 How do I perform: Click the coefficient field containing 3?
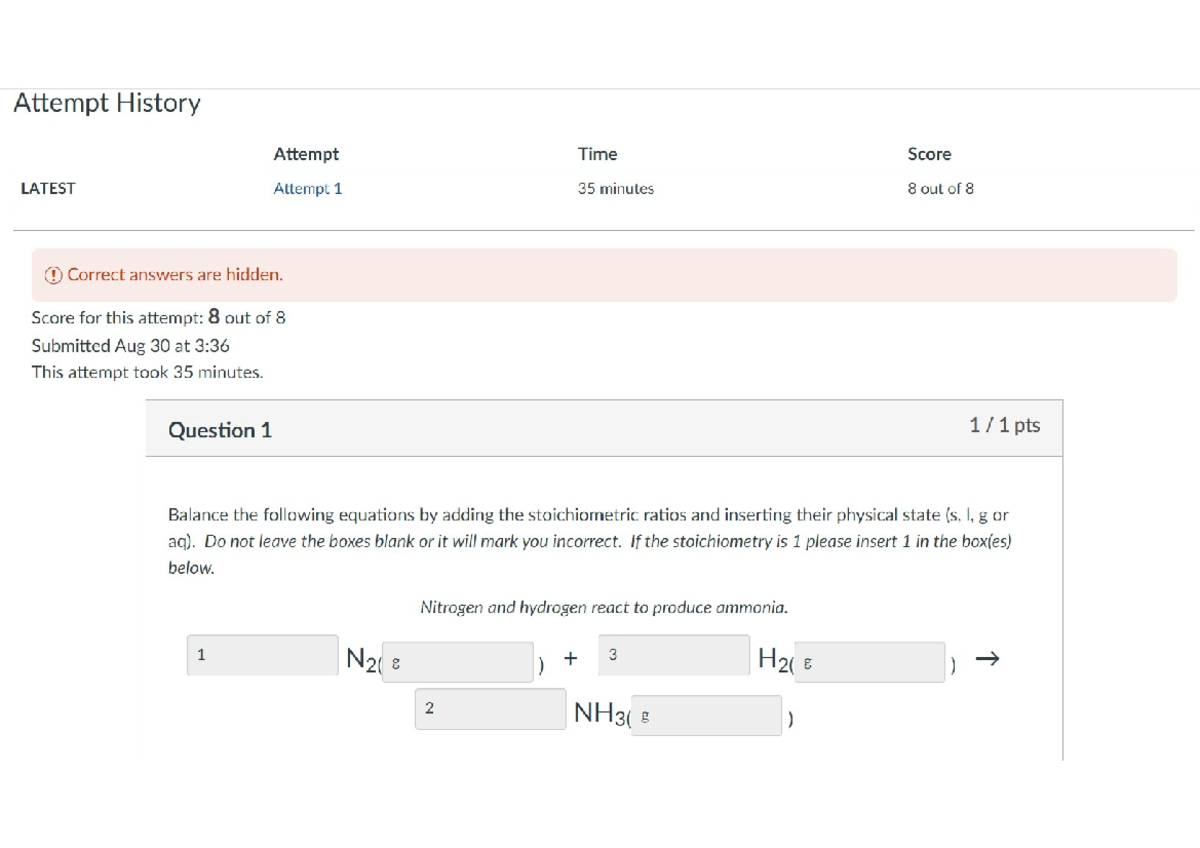[673, 655]
